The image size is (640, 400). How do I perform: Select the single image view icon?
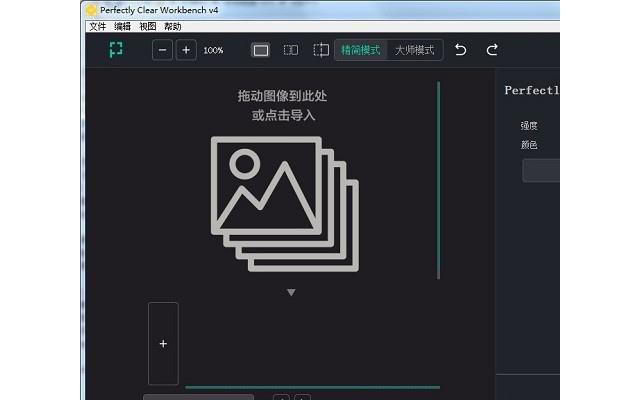[x=261, y=50]
